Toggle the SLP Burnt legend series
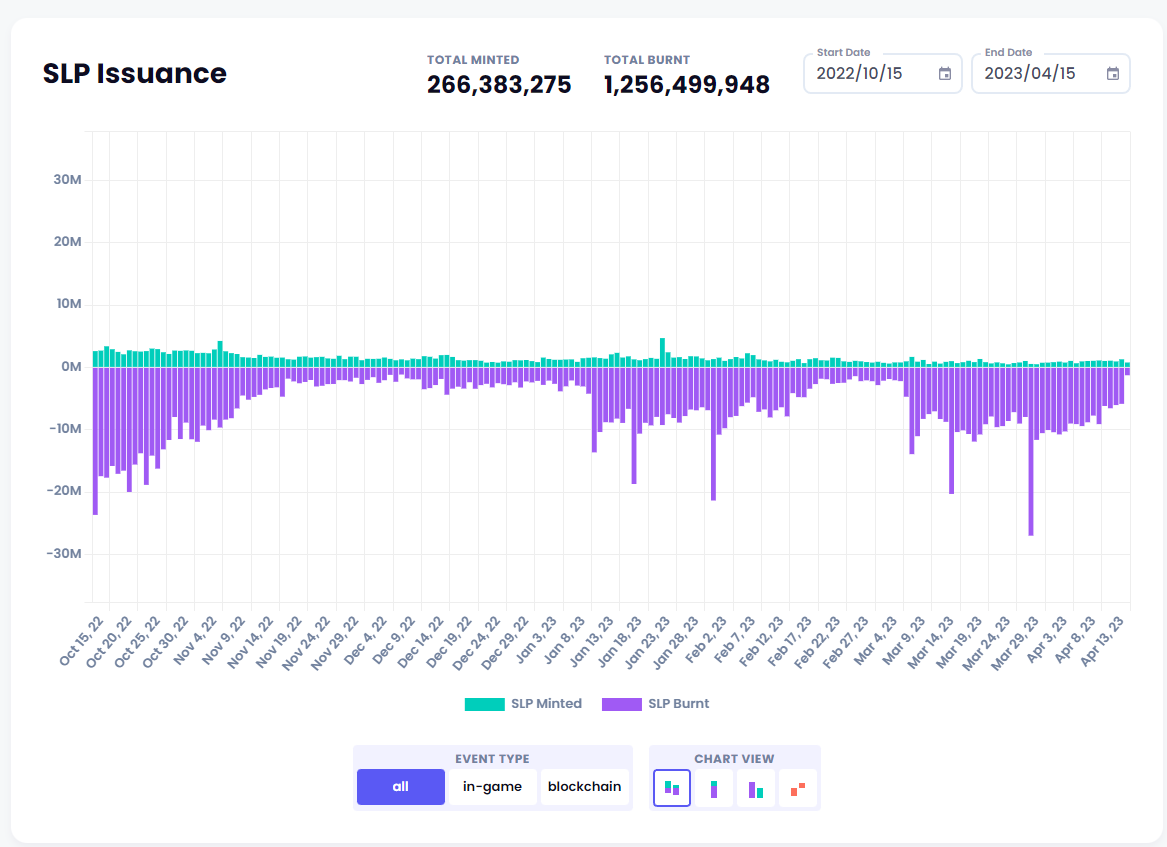 [x=656, y=704]
